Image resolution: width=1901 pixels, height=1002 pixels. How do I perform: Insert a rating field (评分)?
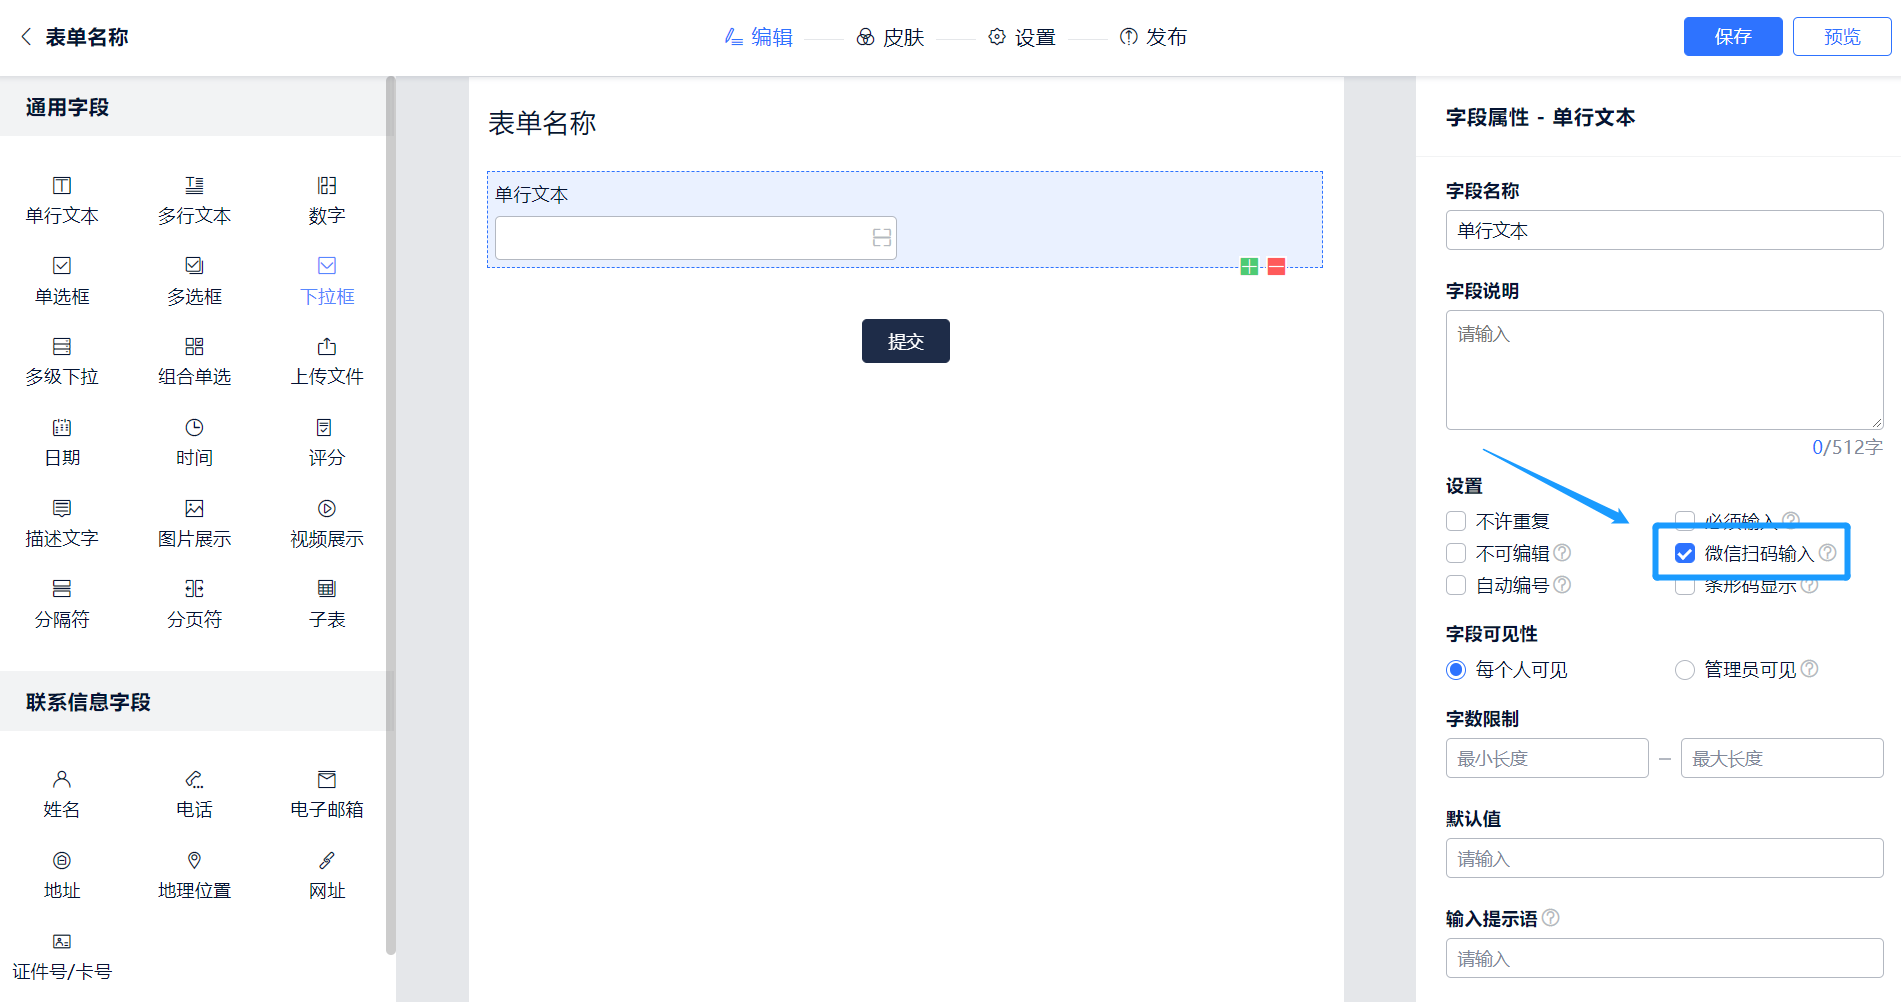coord(327,442)
